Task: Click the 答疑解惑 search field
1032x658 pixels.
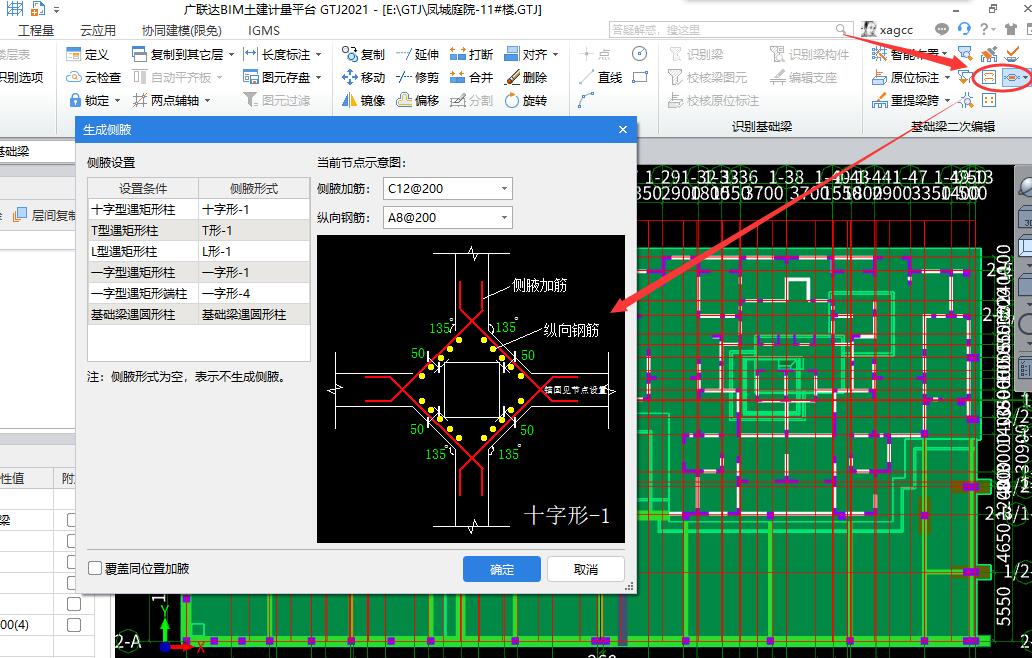Action: point(723,30)
